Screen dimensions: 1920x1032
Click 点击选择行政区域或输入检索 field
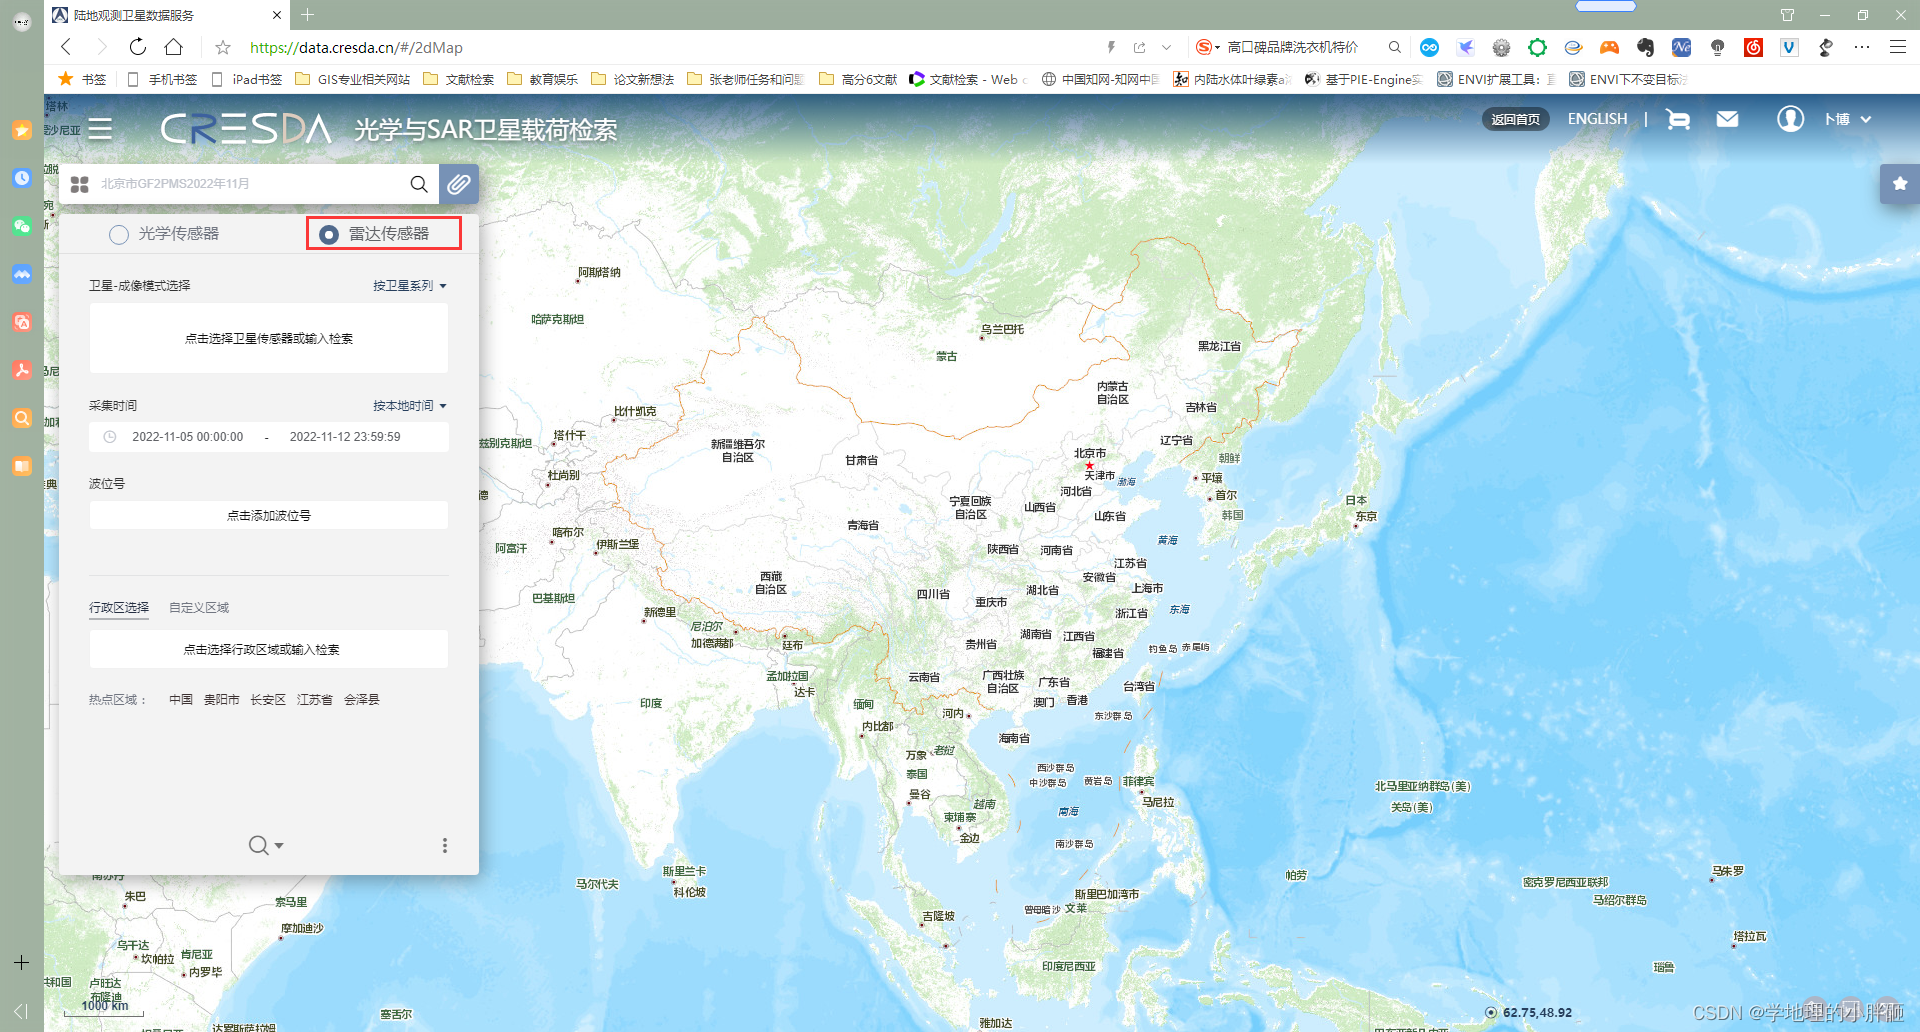click(x=269, y=650)
